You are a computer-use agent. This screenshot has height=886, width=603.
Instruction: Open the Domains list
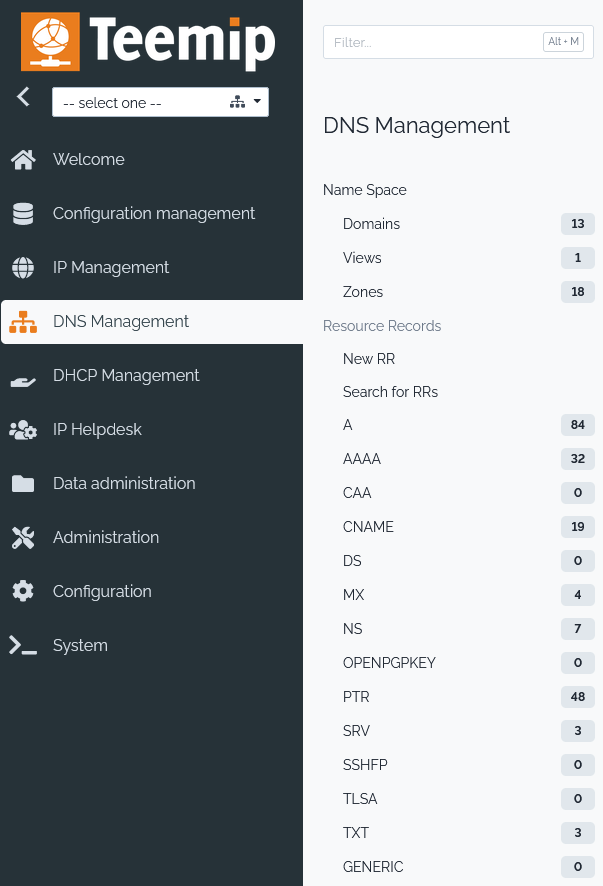click(x=371, y=224)
